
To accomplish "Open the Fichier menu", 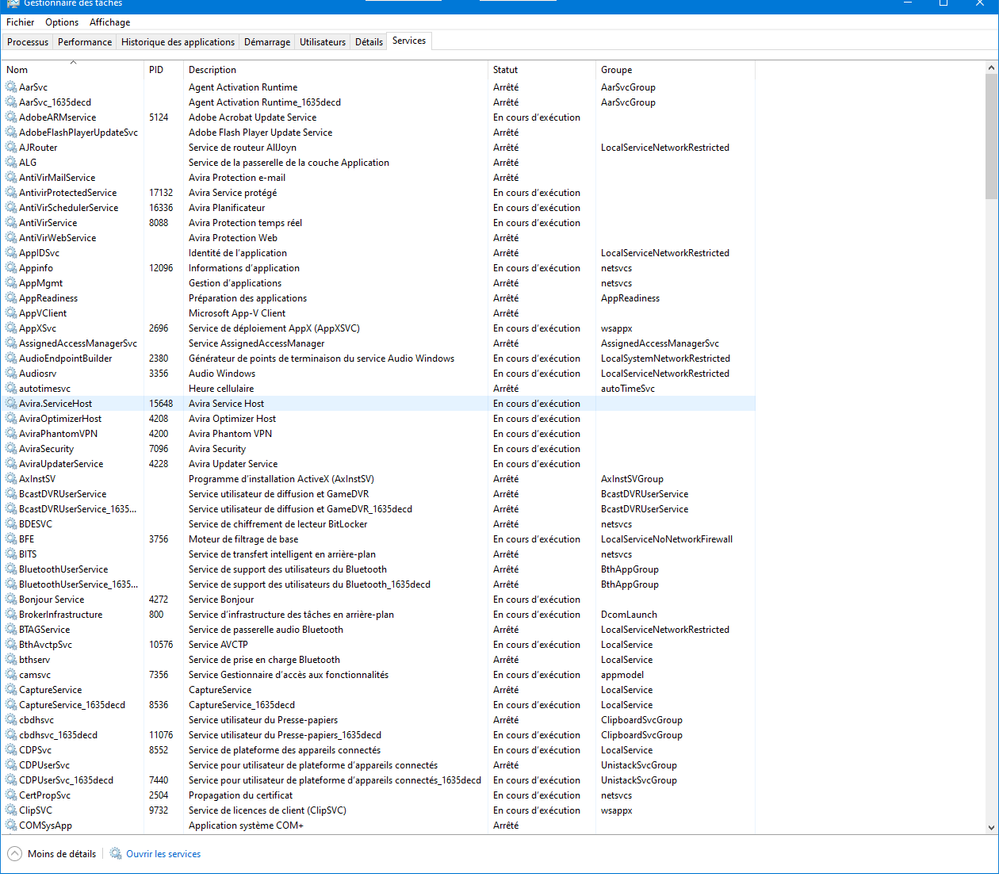I will [x=20, y=22].
